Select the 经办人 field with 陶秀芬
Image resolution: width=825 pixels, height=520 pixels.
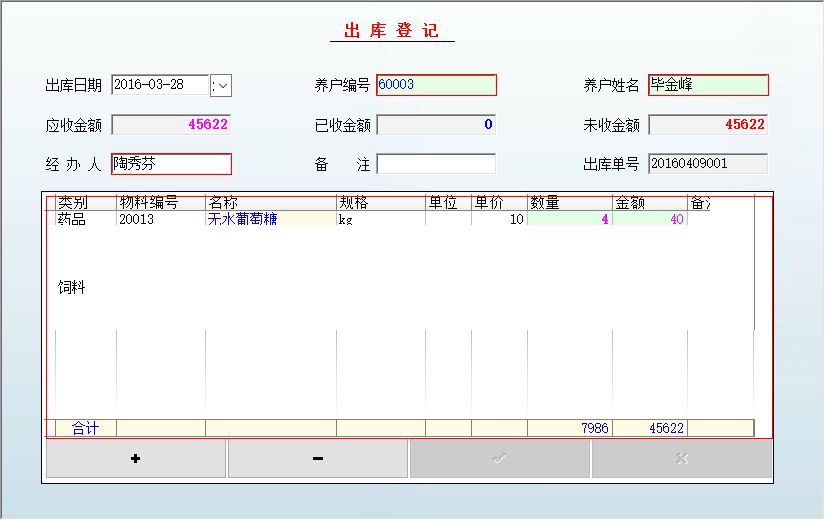[x=171, y=164]
